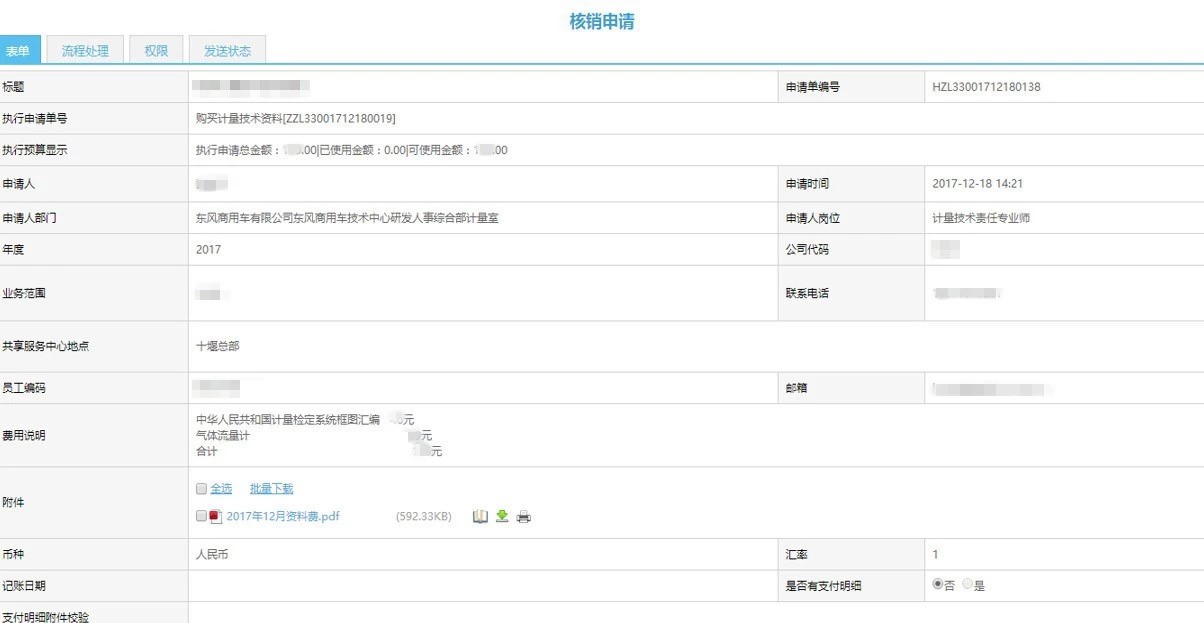Click the 批量下载 link
This screenshot has width=1204, height=623.
tap(271, 489)
